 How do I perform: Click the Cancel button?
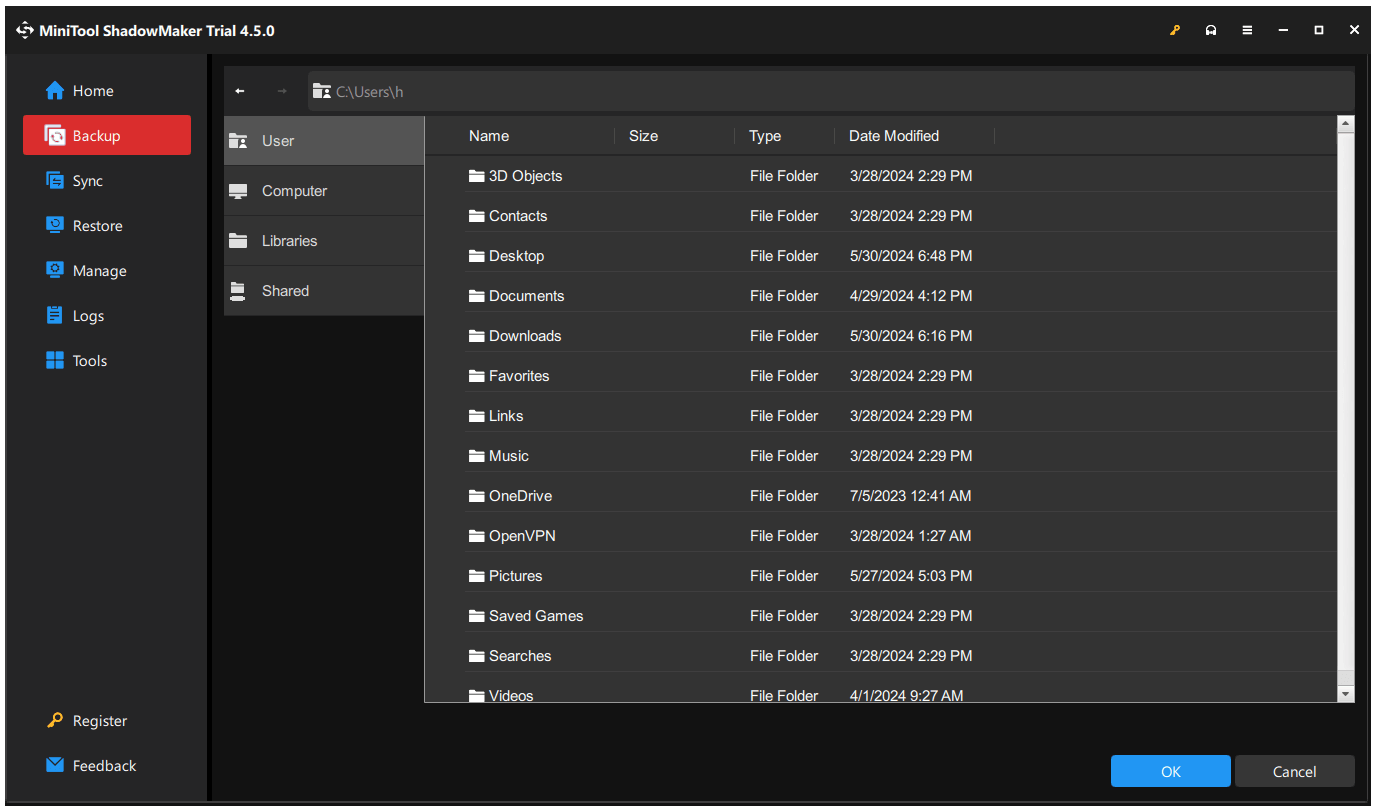click(1294, 771)
